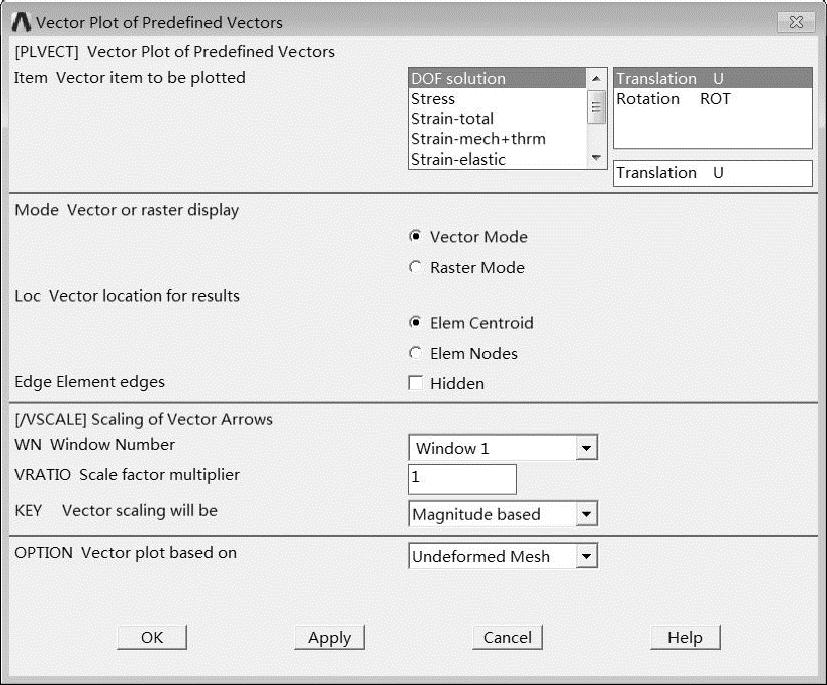Viewport: 827px width, 685px height.
Task: Open the Window 1 dropdown
Action: click(503, 448)
